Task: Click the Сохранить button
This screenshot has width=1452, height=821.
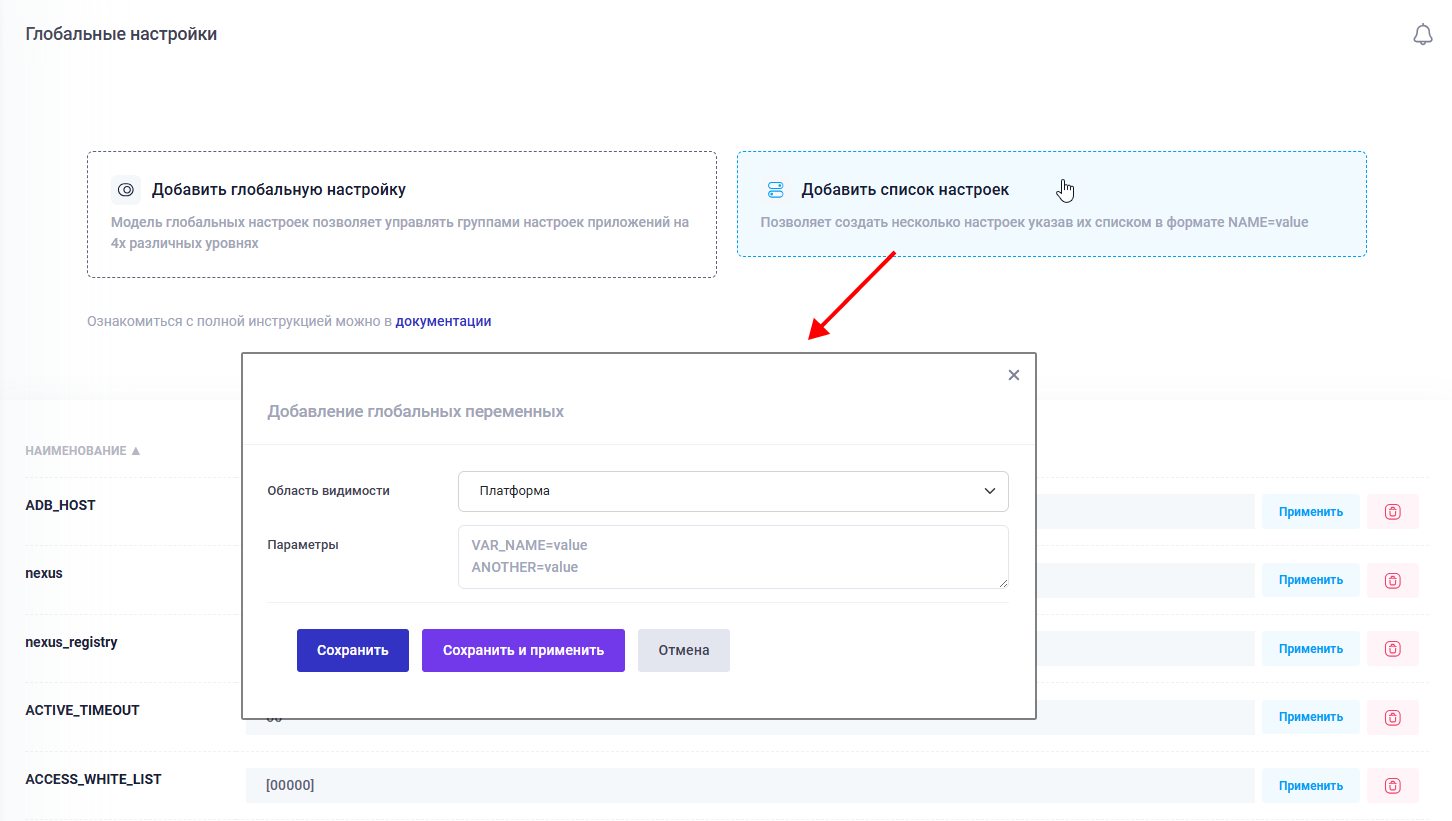Action: tap(352, 650)
